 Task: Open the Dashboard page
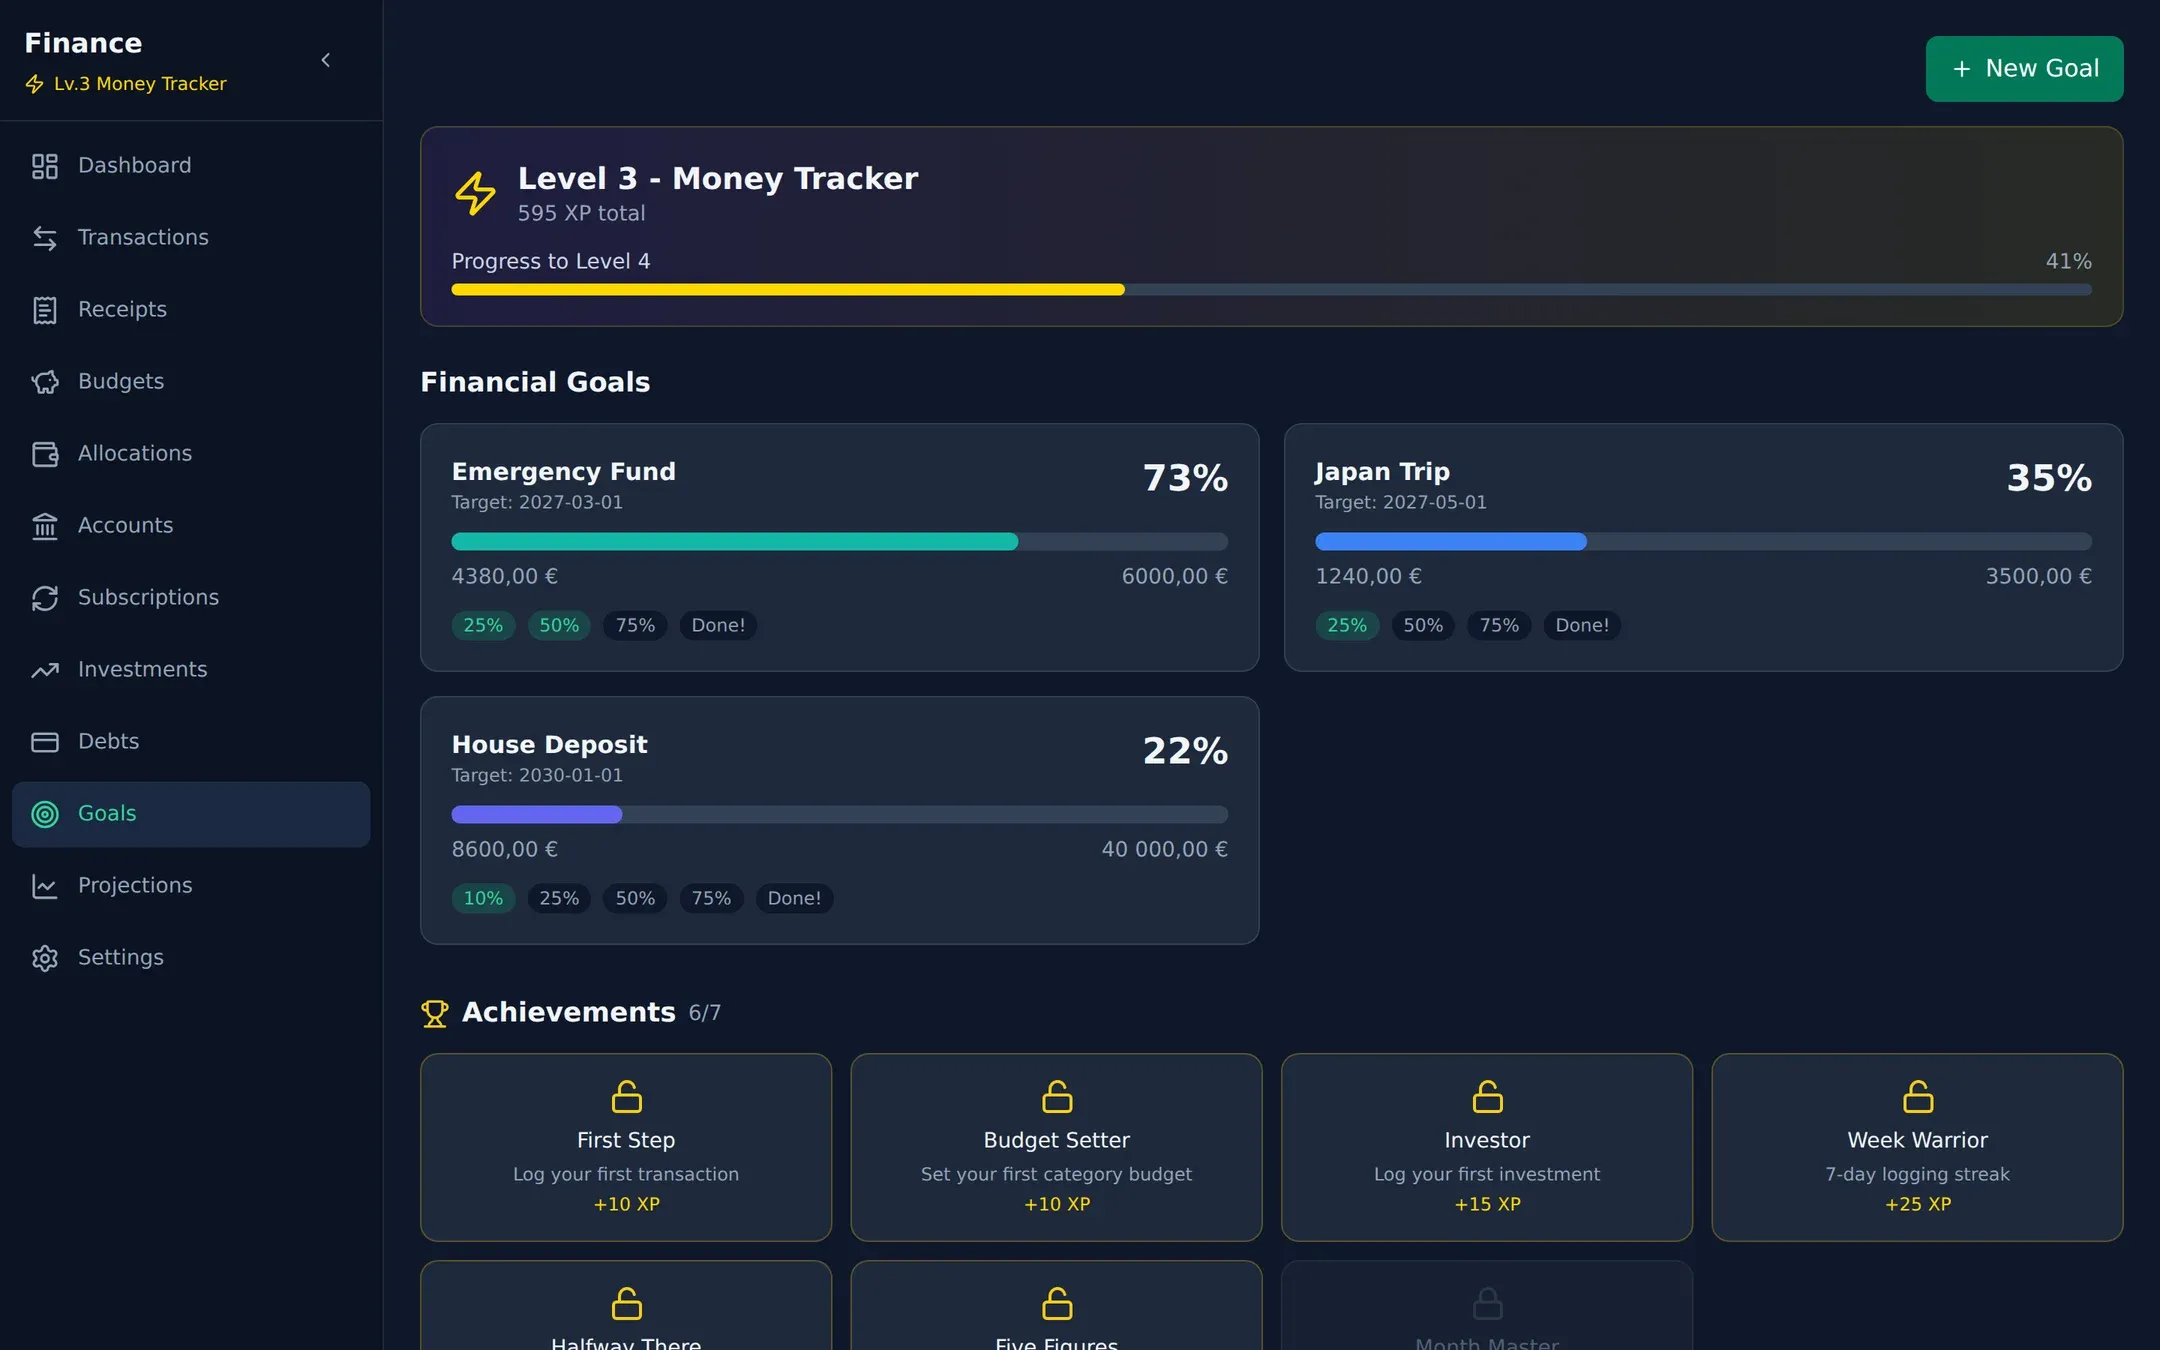pos(191,166)
